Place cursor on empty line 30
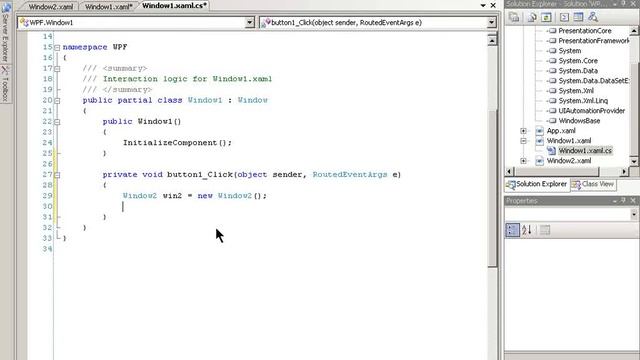The height and width of the screenshot is (360, 640). 123,207
